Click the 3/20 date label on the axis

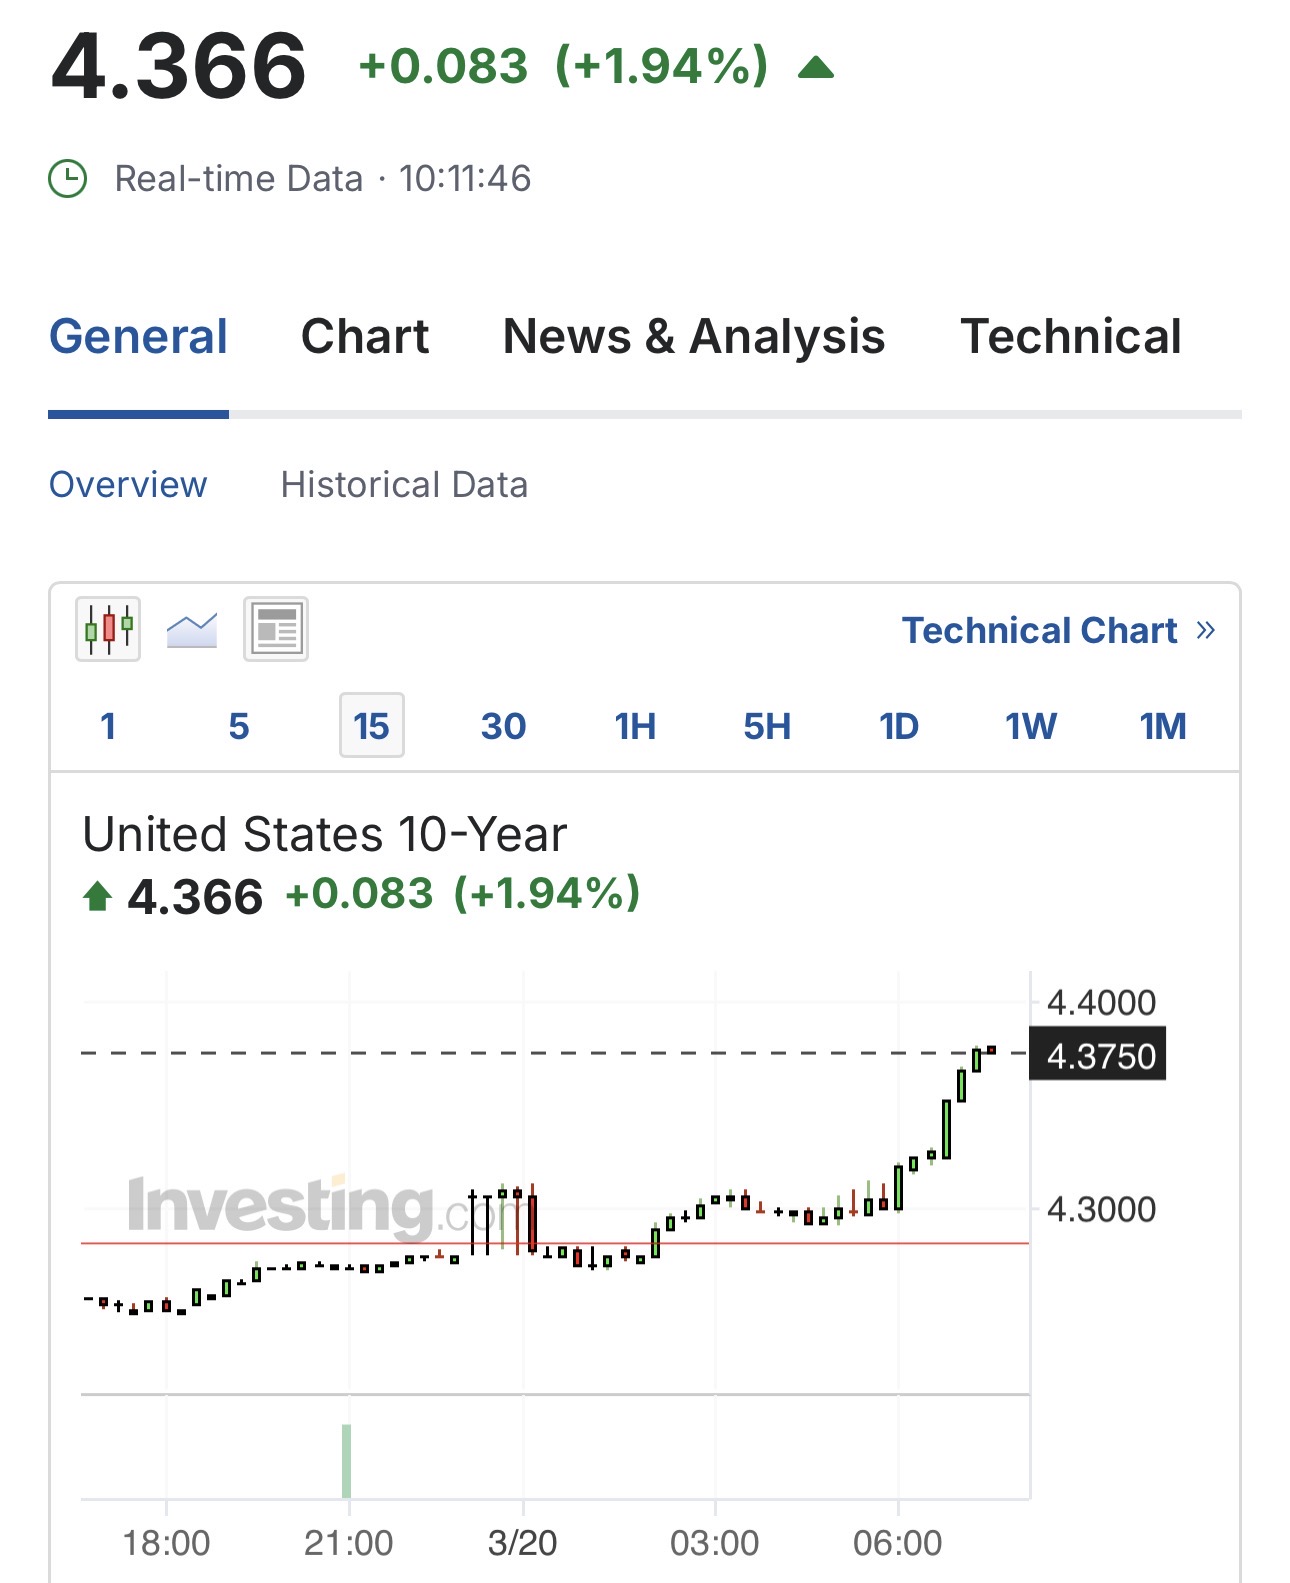tap(522, 1543)
